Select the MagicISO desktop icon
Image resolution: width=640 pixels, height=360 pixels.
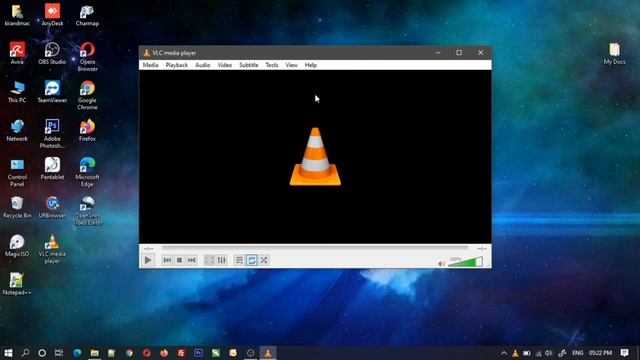point(17,246)
